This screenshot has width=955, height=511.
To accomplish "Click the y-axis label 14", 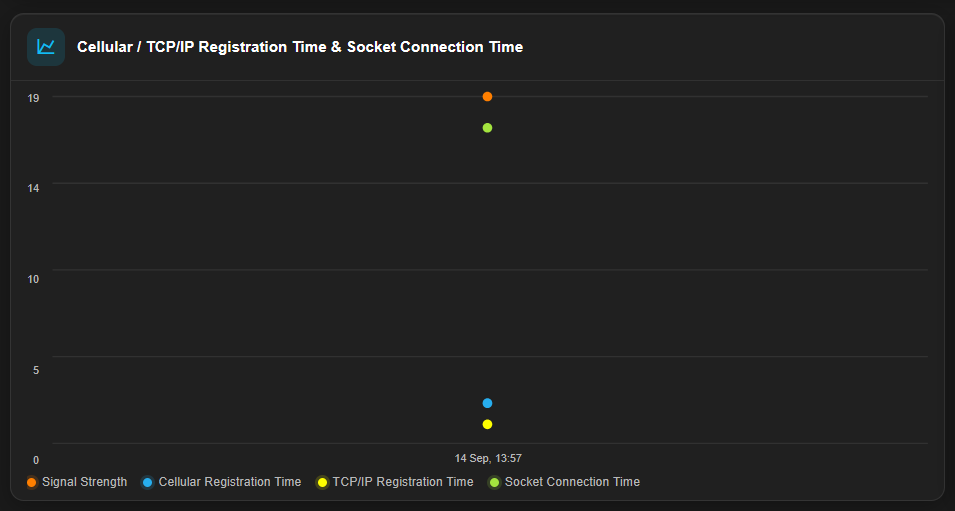I will click(x=33, y=188).
